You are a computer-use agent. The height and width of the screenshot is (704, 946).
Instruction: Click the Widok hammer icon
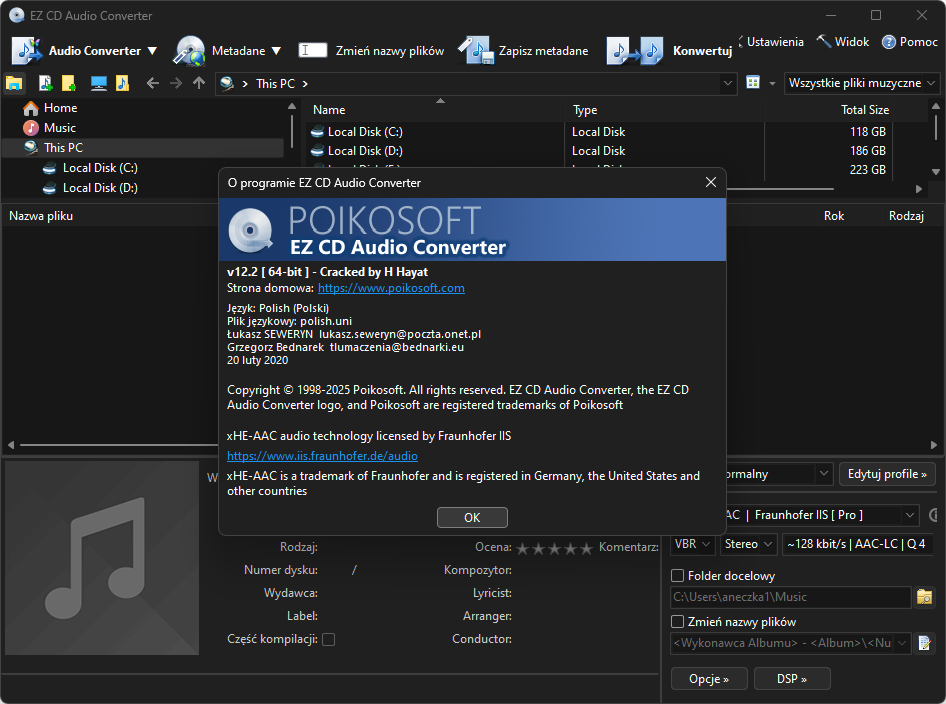coord(824,42)
